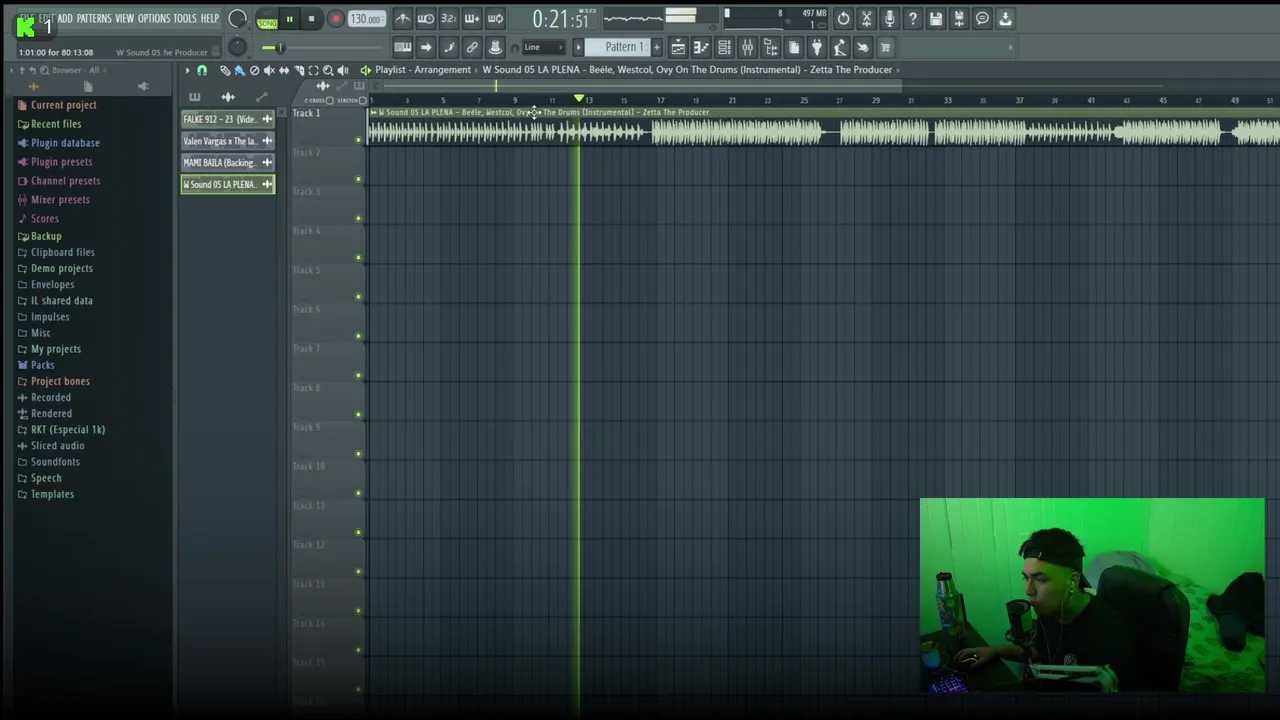Toggle multilink to controllers icon

495,47
